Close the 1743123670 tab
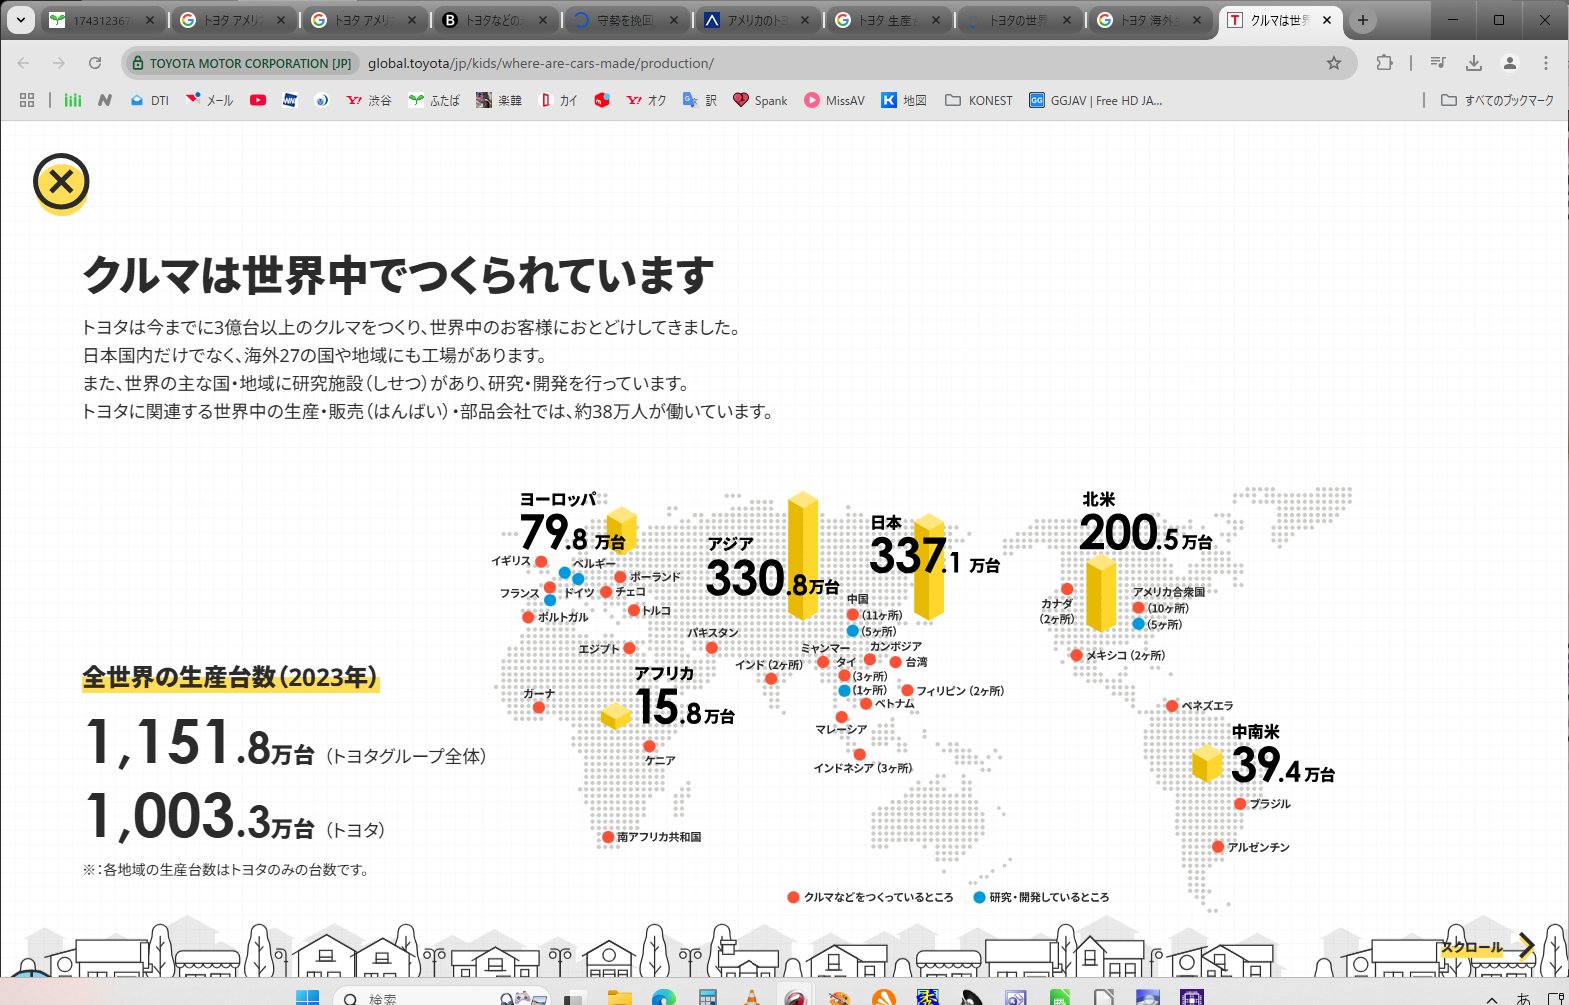 point(150,20)
